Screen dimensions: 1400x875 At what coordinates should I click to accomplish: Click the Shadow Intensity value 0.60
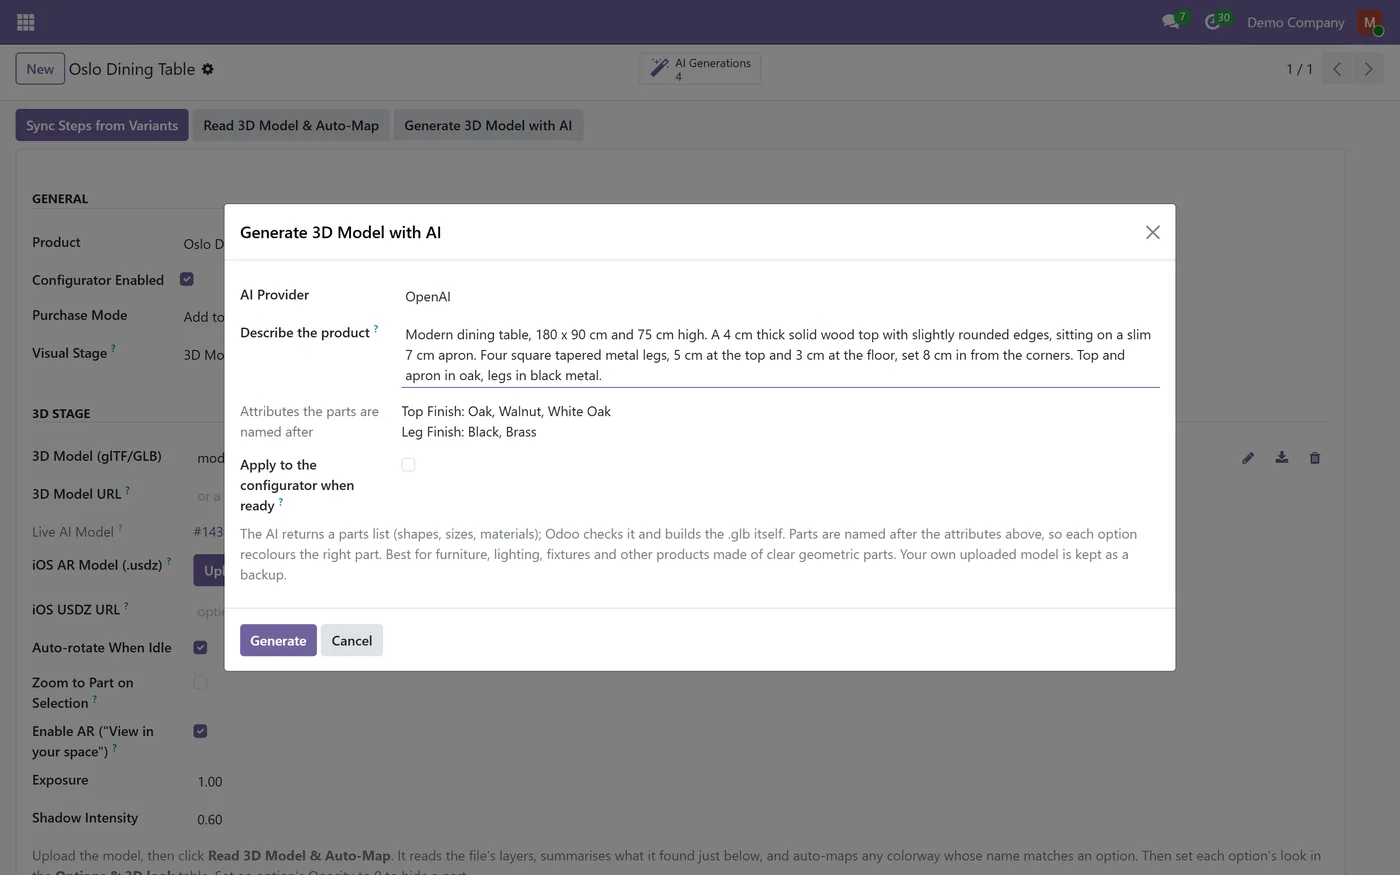click(x=210, y=820)
